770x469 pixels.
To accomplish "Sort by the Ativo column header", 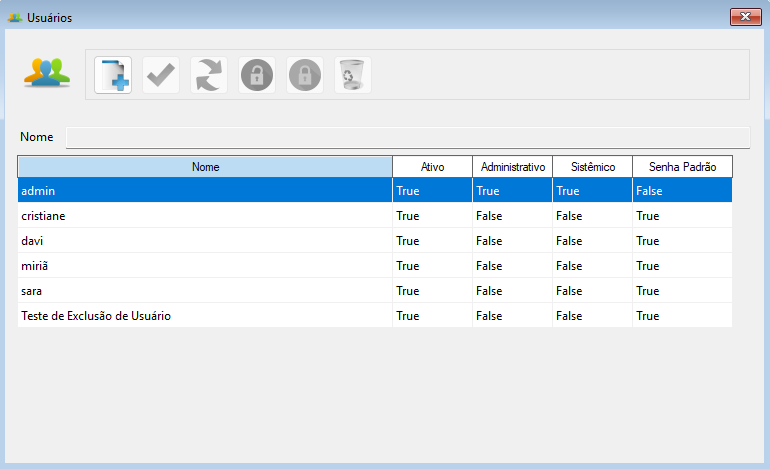I will pos(432,167).
